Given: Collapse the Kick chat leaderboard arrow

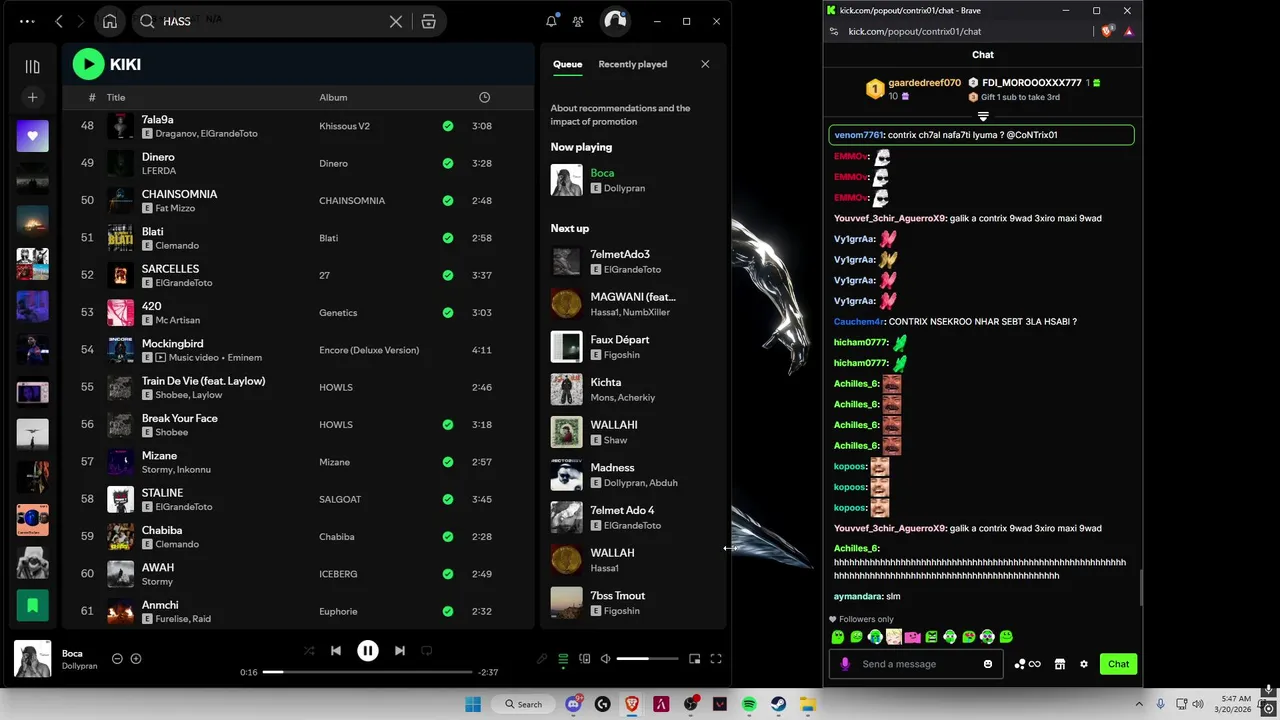Looking at the screenshot, I should [x=983, y=117].
